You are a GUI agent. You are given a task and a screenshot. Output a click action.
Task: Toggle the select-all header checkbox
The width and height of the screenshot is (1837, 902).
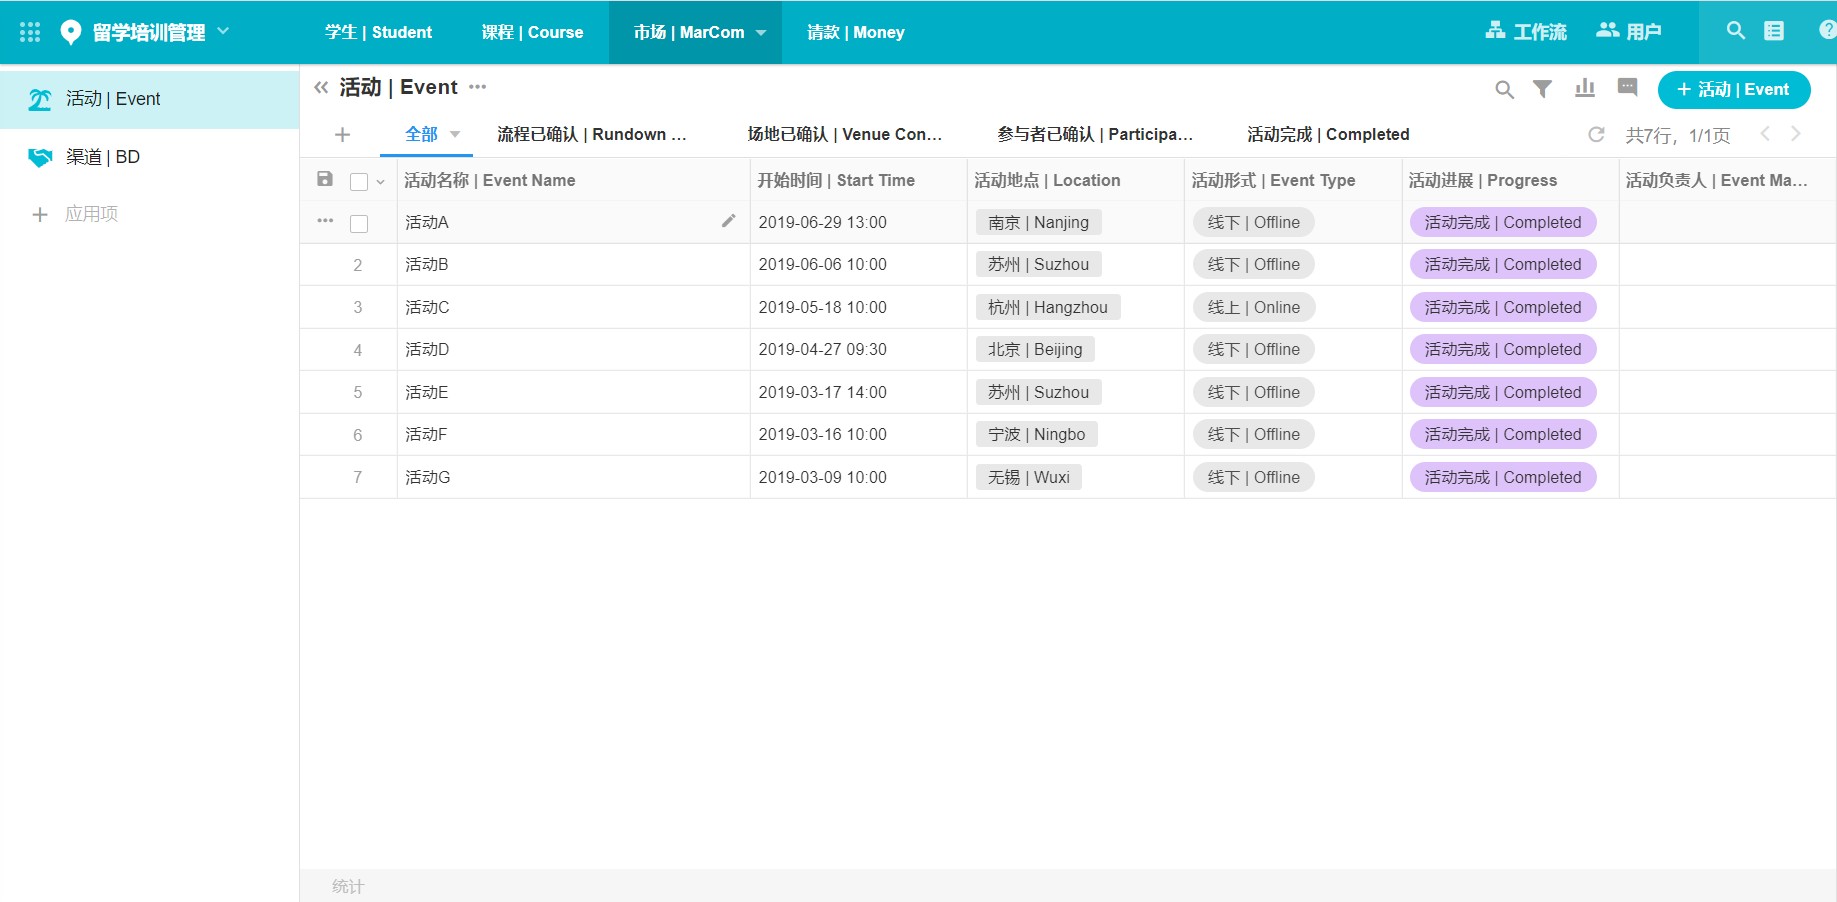point(359,181)
